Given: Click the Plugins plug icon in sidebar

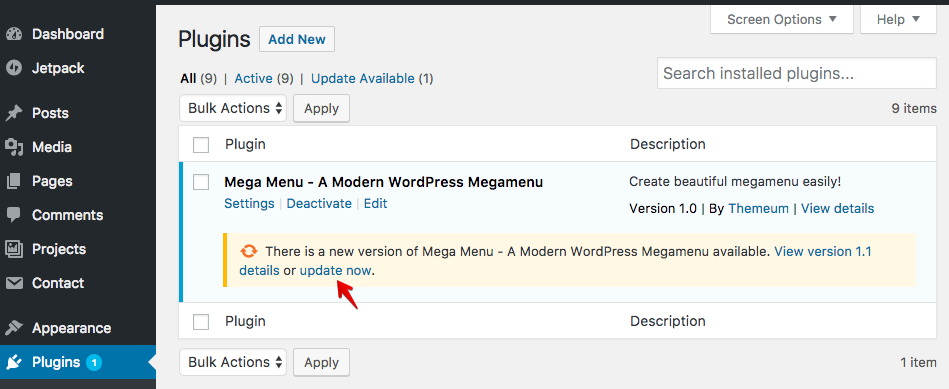Looking at the screenshot, I should 14,362.
